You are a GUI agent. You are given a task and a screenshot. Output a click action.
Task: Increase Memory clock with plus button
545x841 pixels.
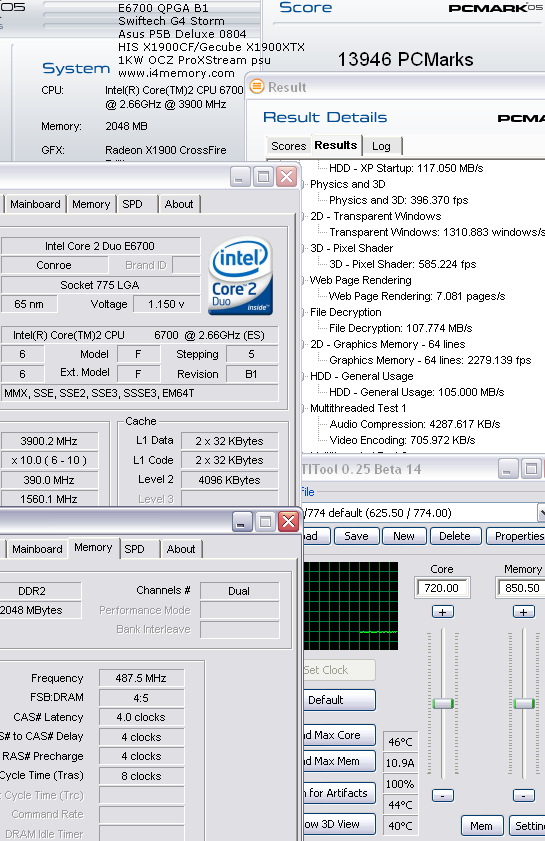click(x=524, y=611)
